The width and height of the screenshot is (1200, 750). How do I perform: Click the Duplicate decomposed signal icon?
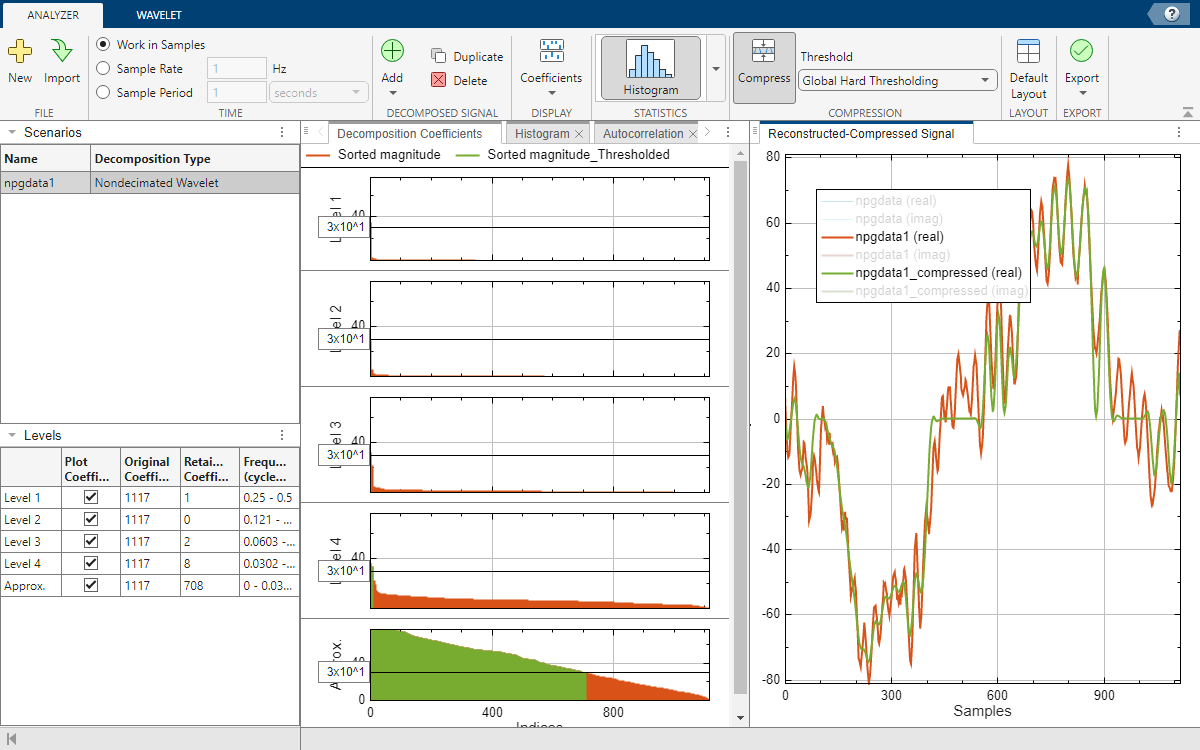coord(439,57)
